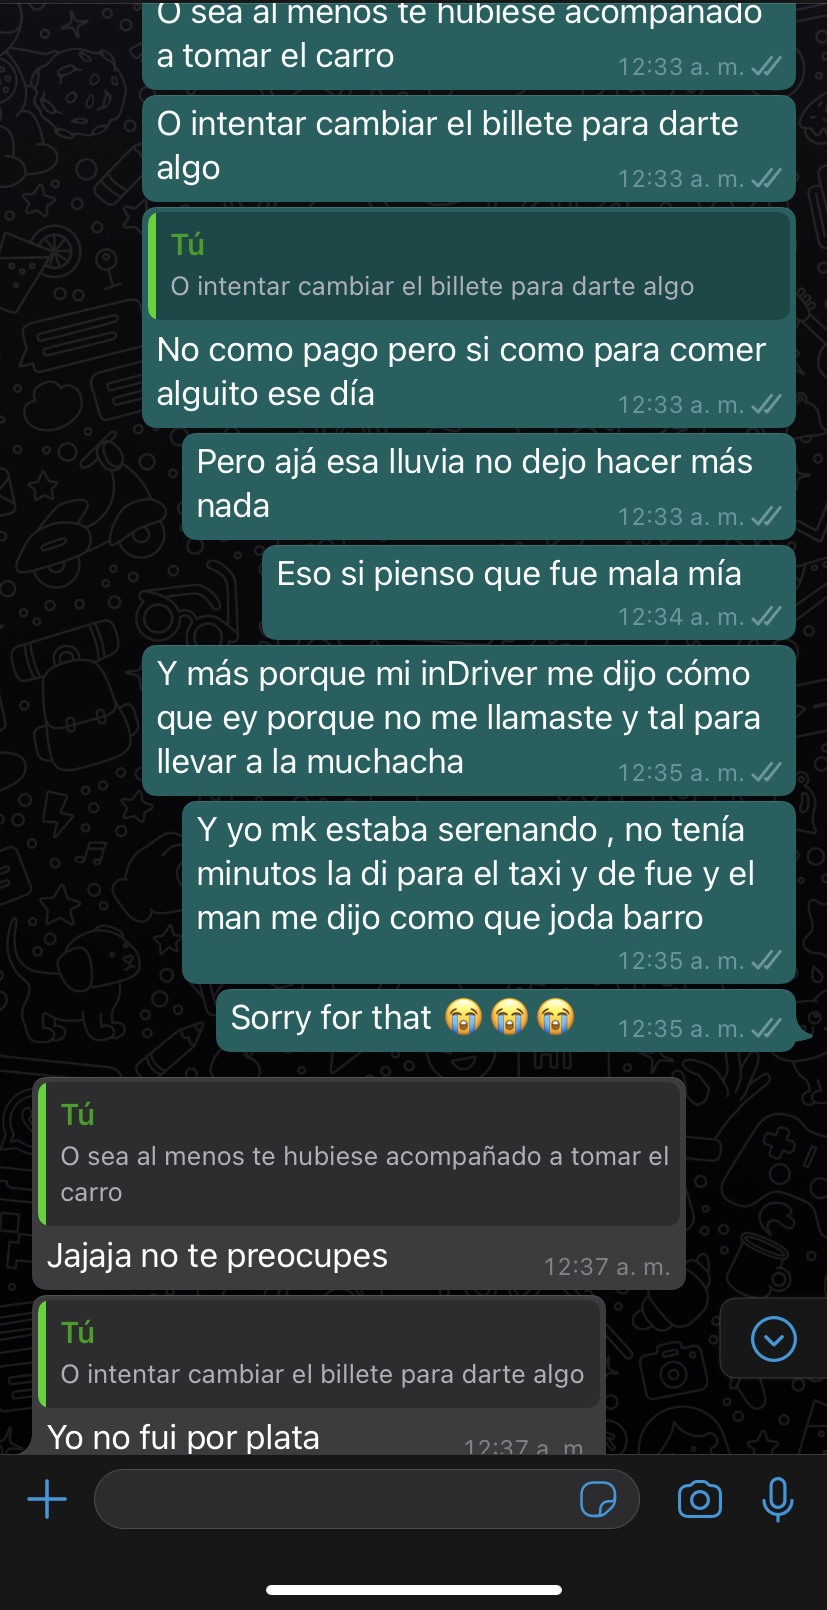The height and width of the screenshot is (1610, 827).
Task: Tap read checkmarks on 'Sorry for that'
Action: (766, 1028)
